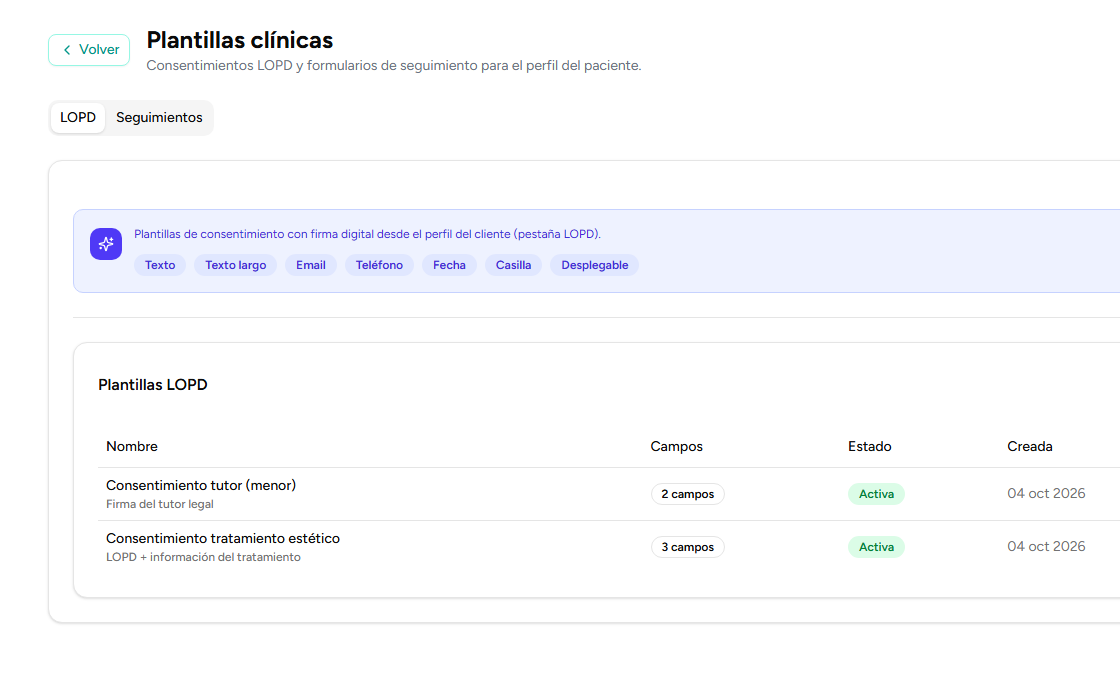Click the Texto field-type chip
Screen dimensions: 1120x700
160,265
